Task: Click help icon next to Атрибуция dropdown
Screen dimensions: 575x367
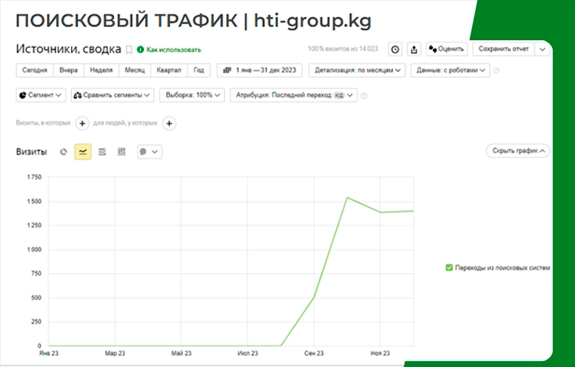Action: click(364, 96)
